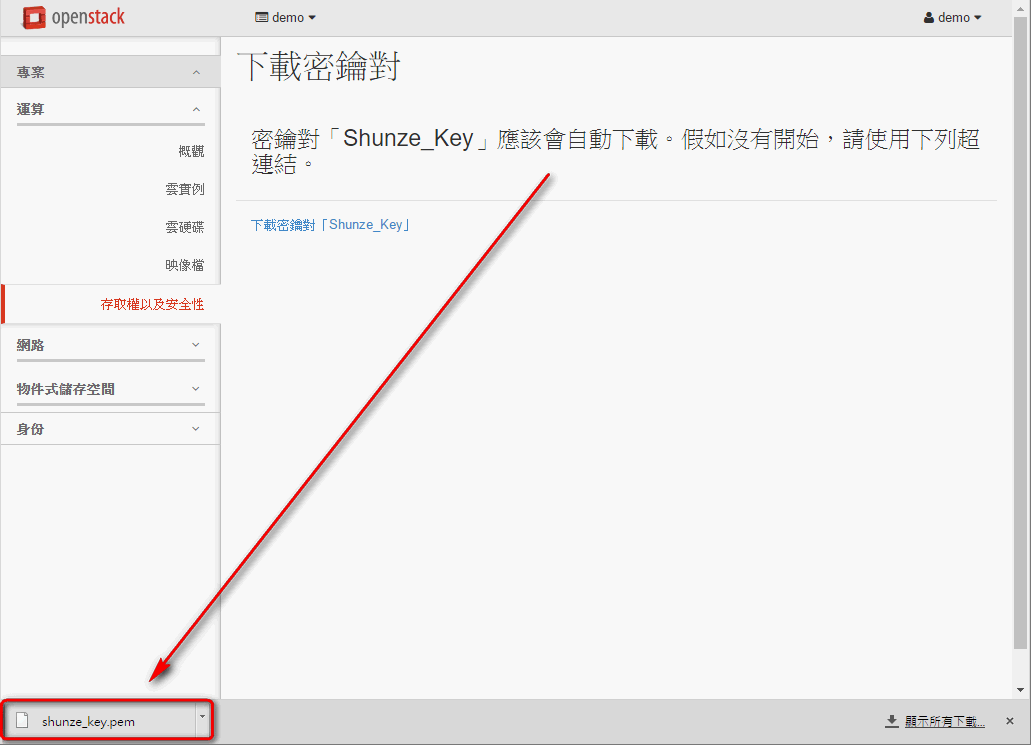Viewport: 1031px width, 745px height.
Task: Click the page vertical scrollbar
Action: pos(1020,332)
